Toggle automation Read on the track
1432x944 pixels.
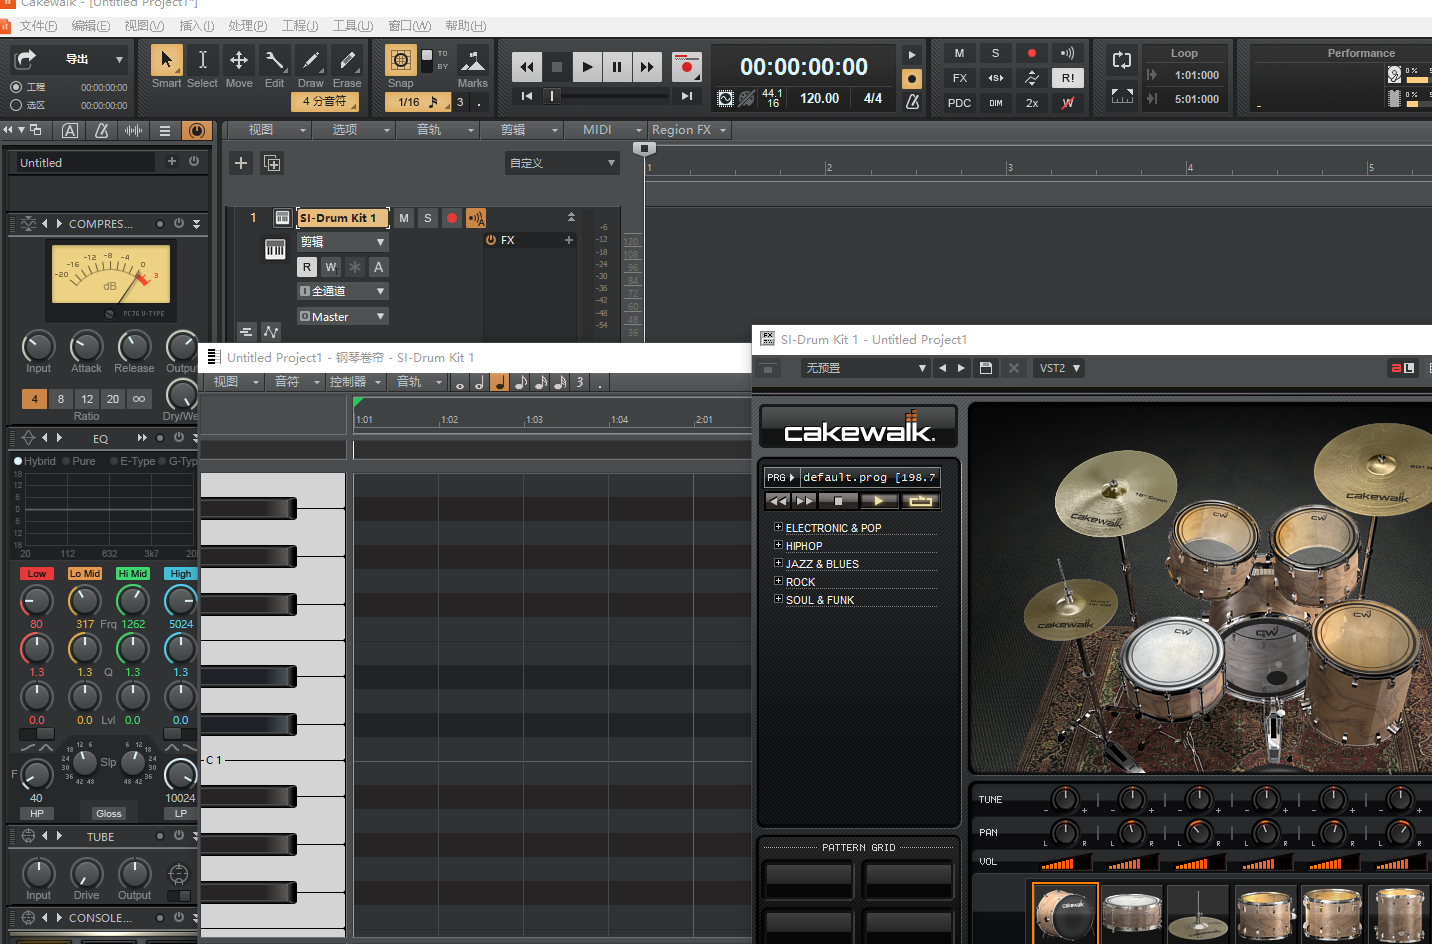[x=307, y=267]
